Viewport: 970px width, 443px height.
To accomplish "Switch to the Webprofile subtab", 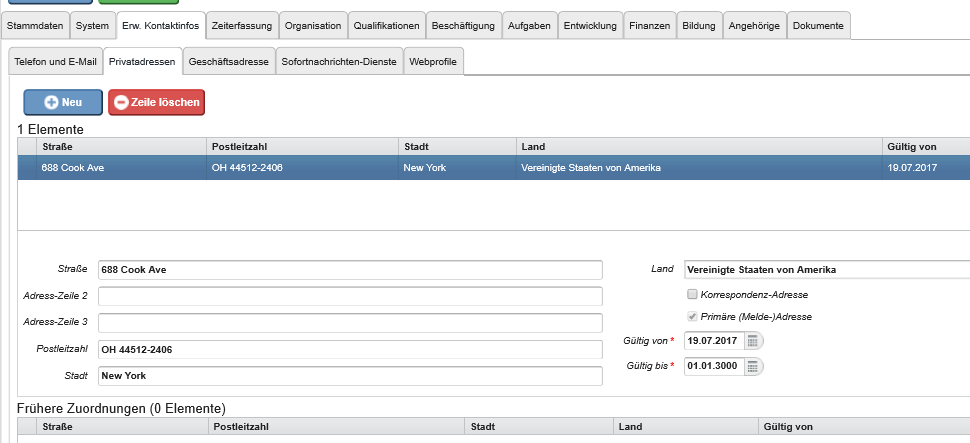I will tap(433, 62).
